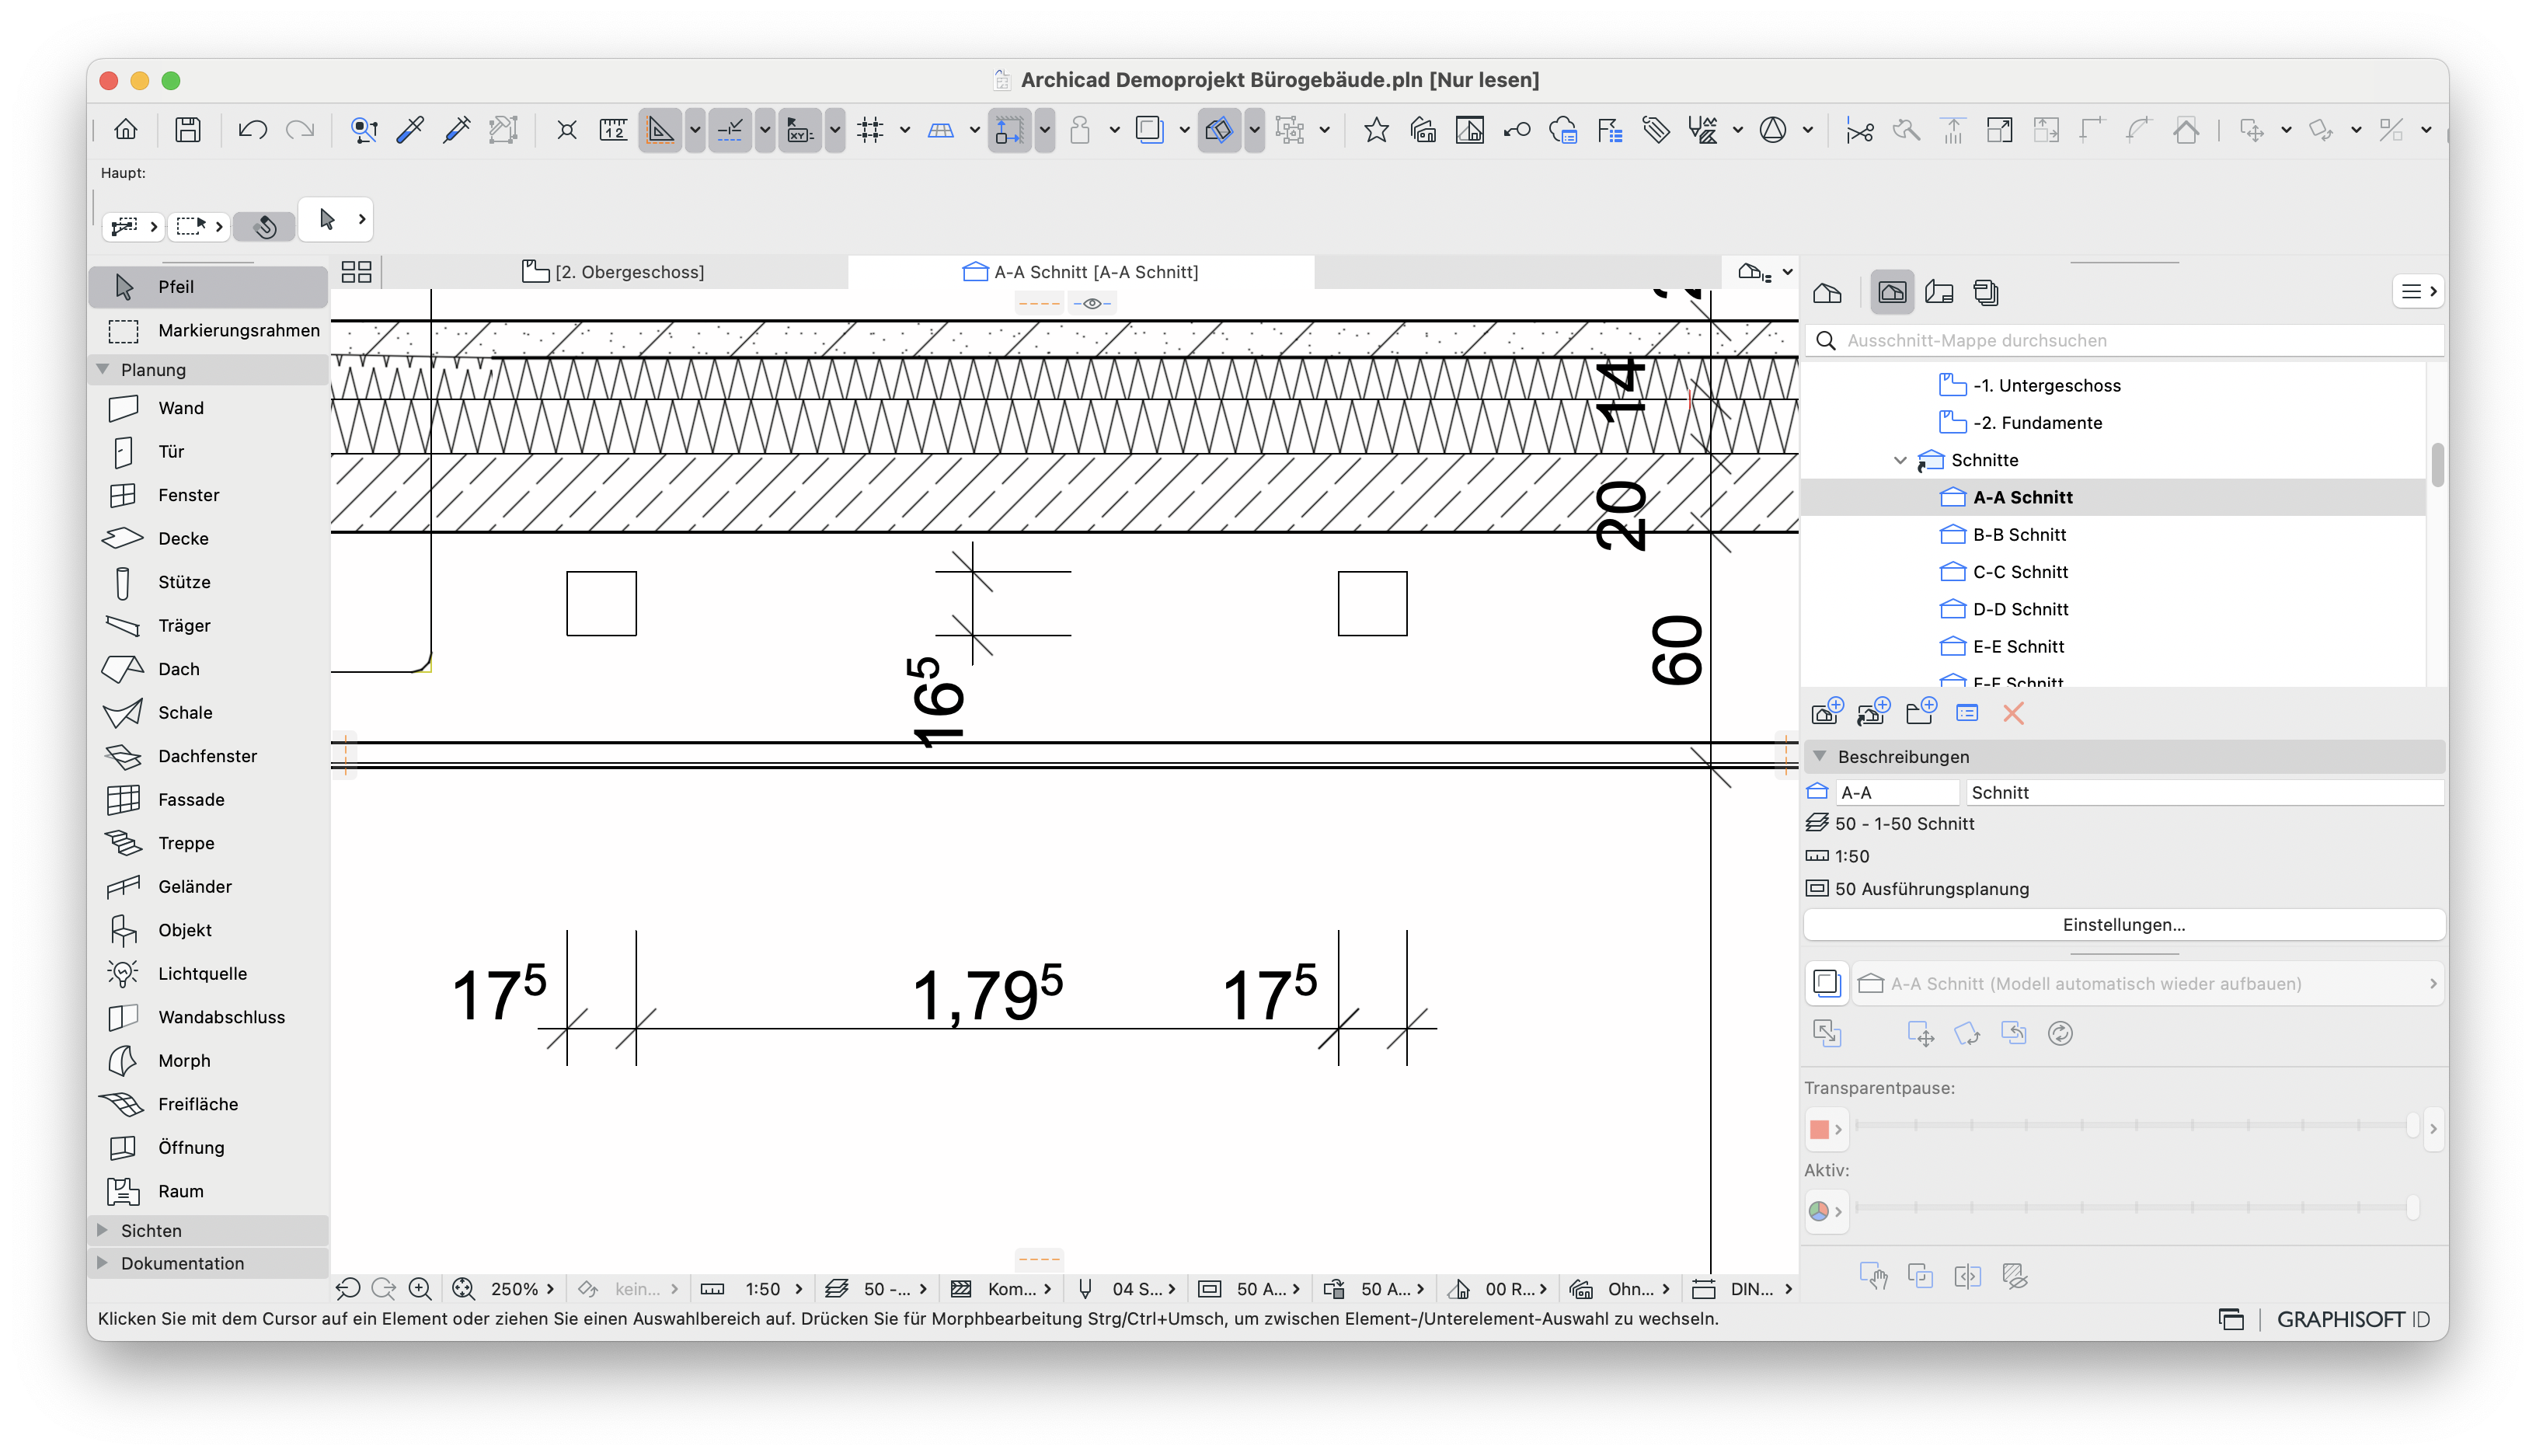The image size is (2536, 1456).
Task: Select the Dachfenster tool
Action: [208, 756]
